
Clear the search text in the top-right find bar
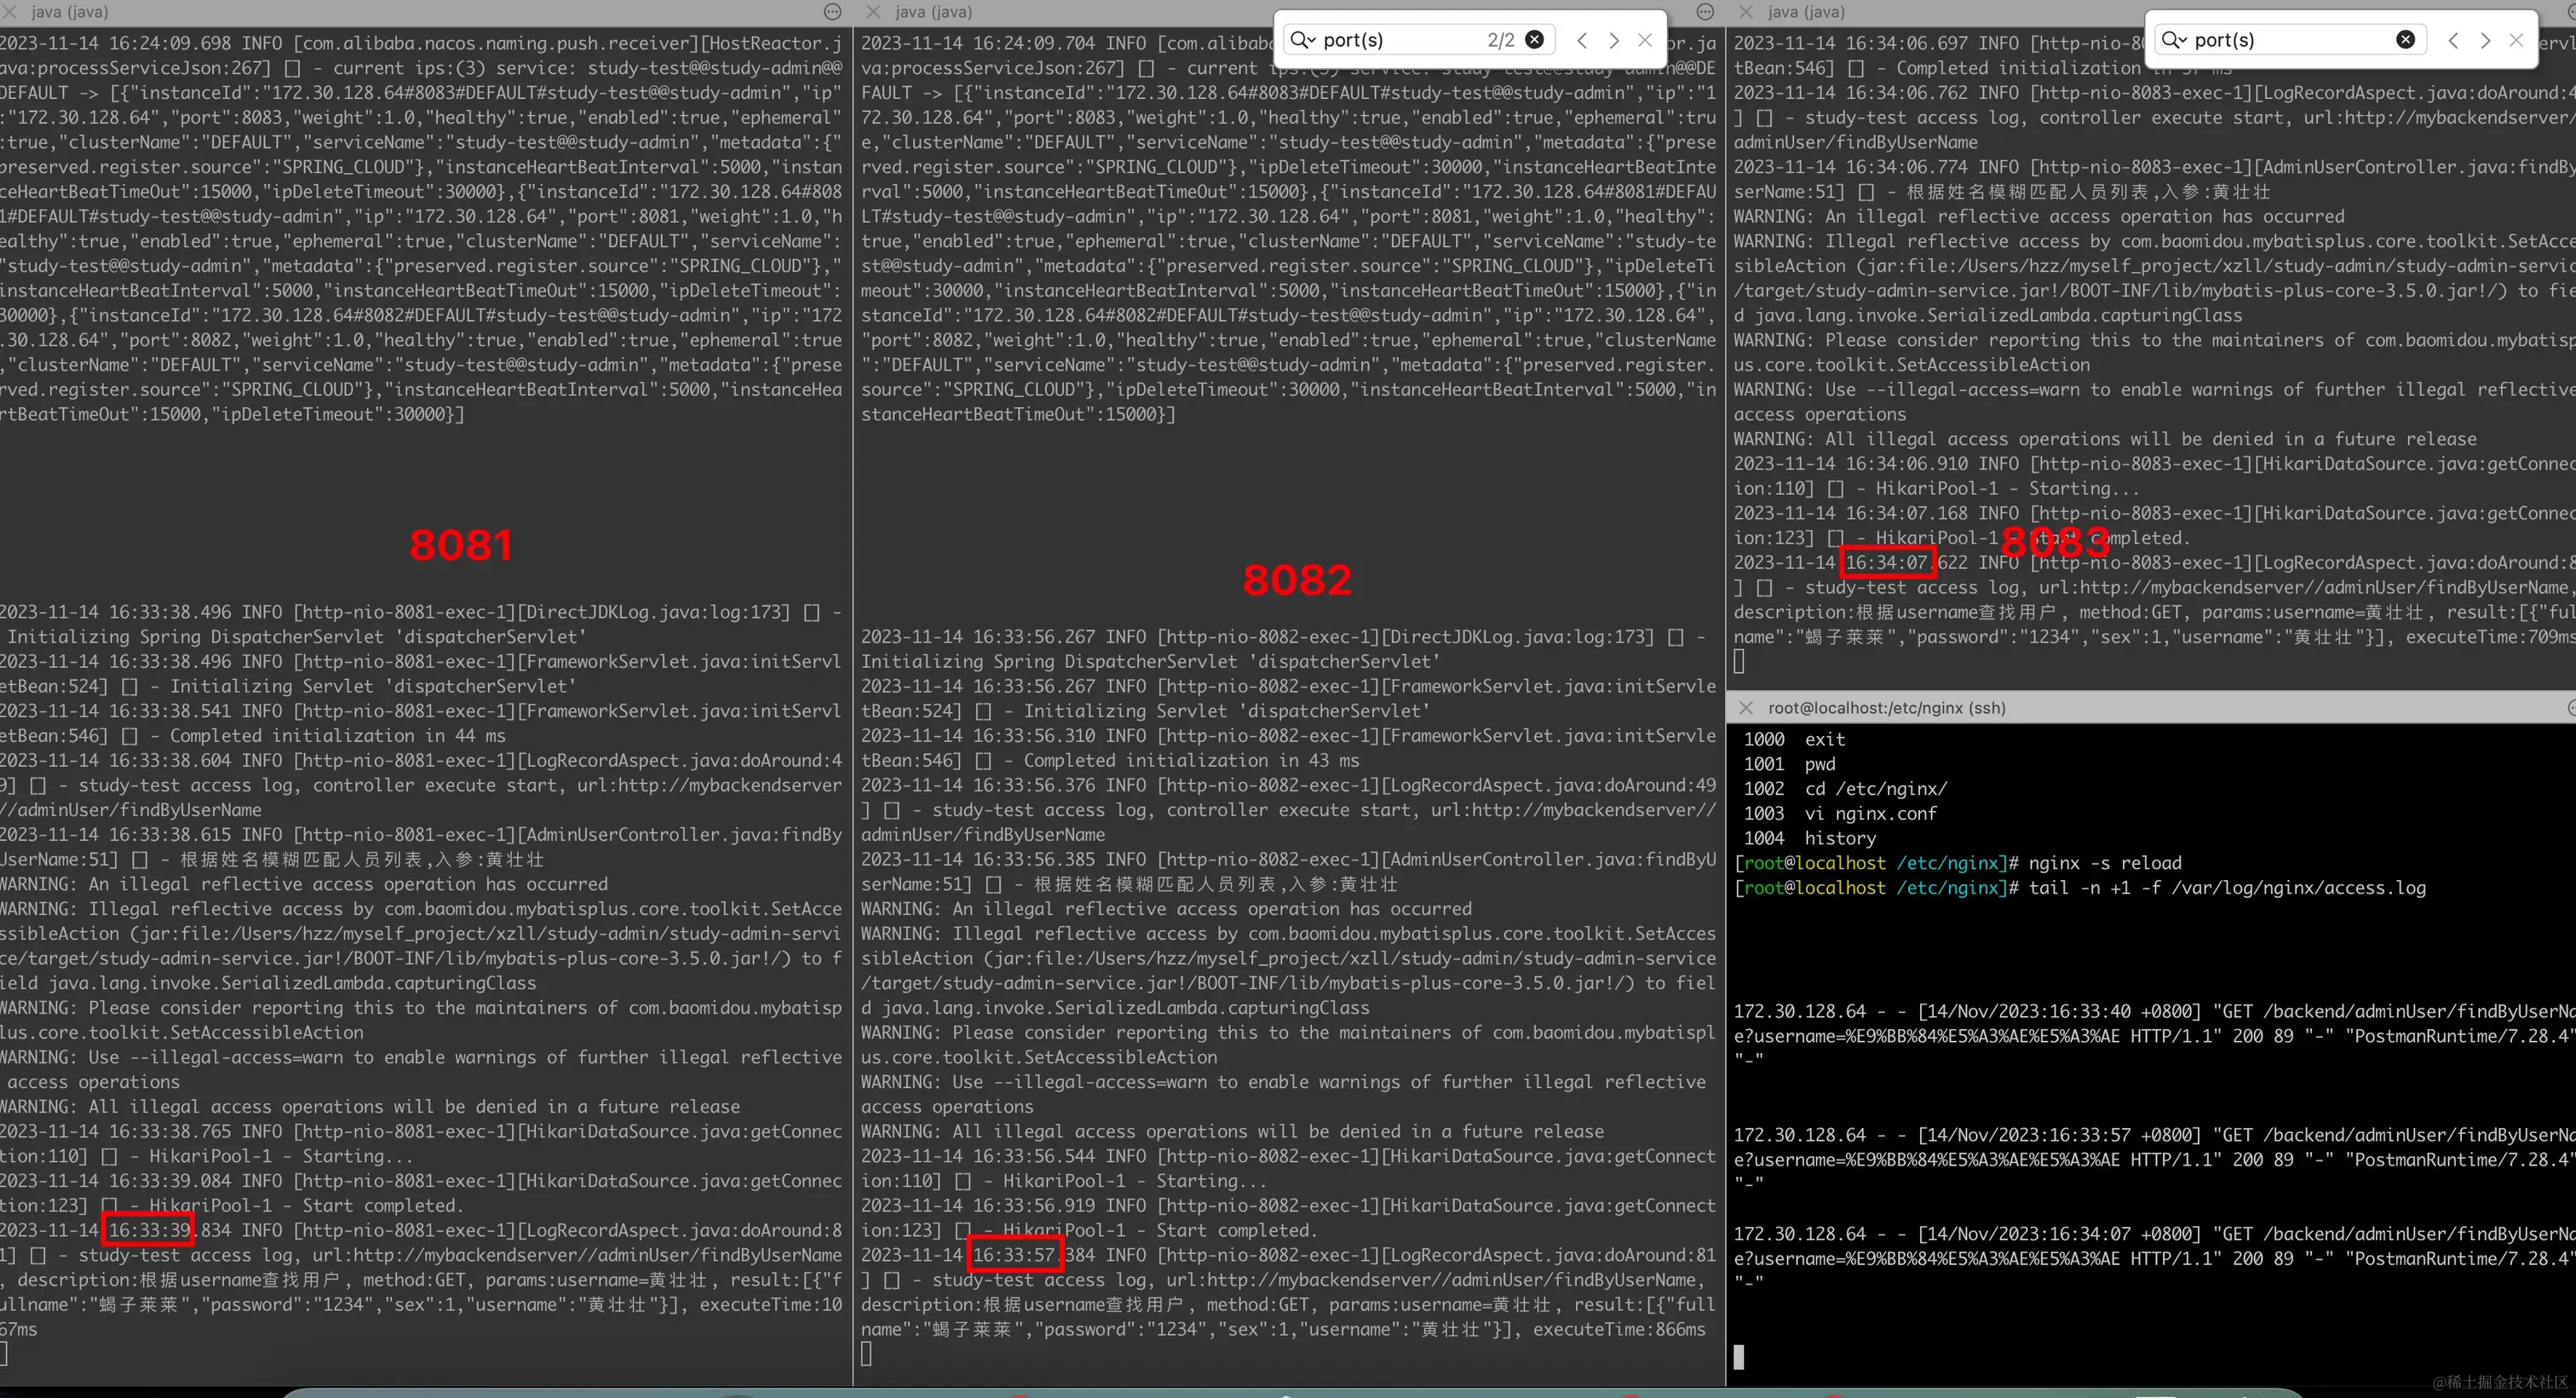(x=2405, y=39)
